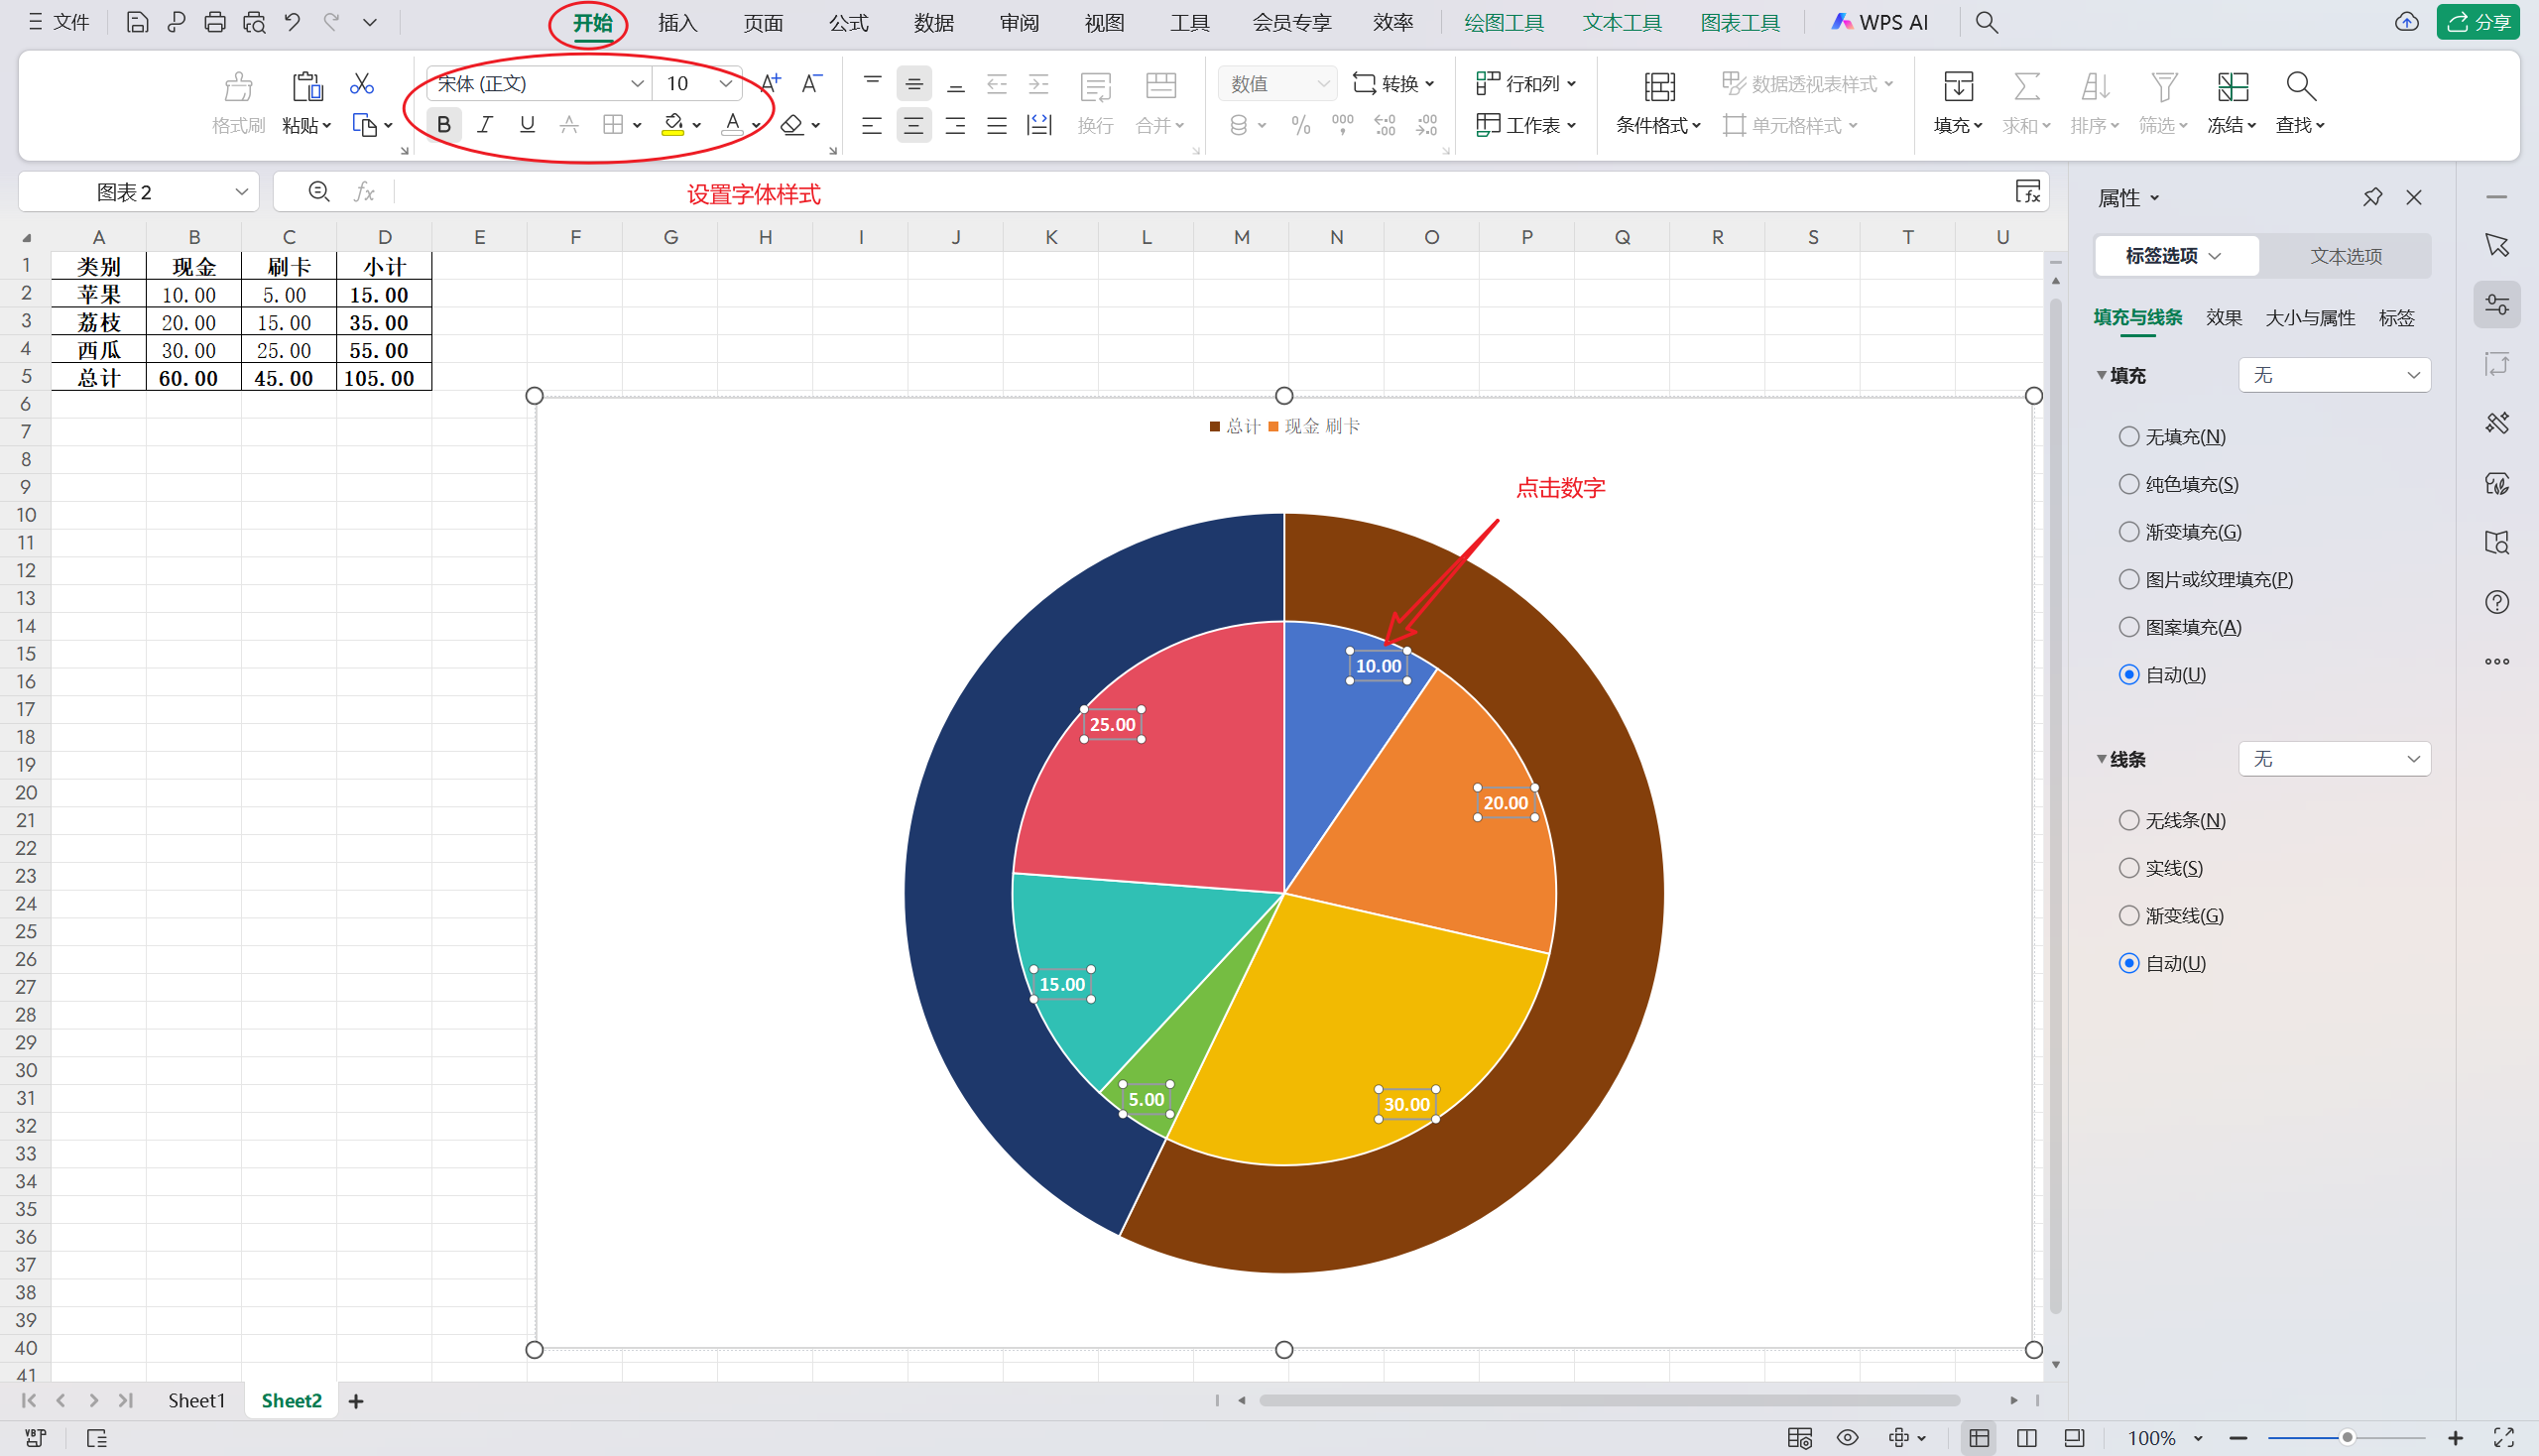2539x1456 pixels.
Task: Open the 插入 ribbon tab
Action: click(x=677, y=22)
